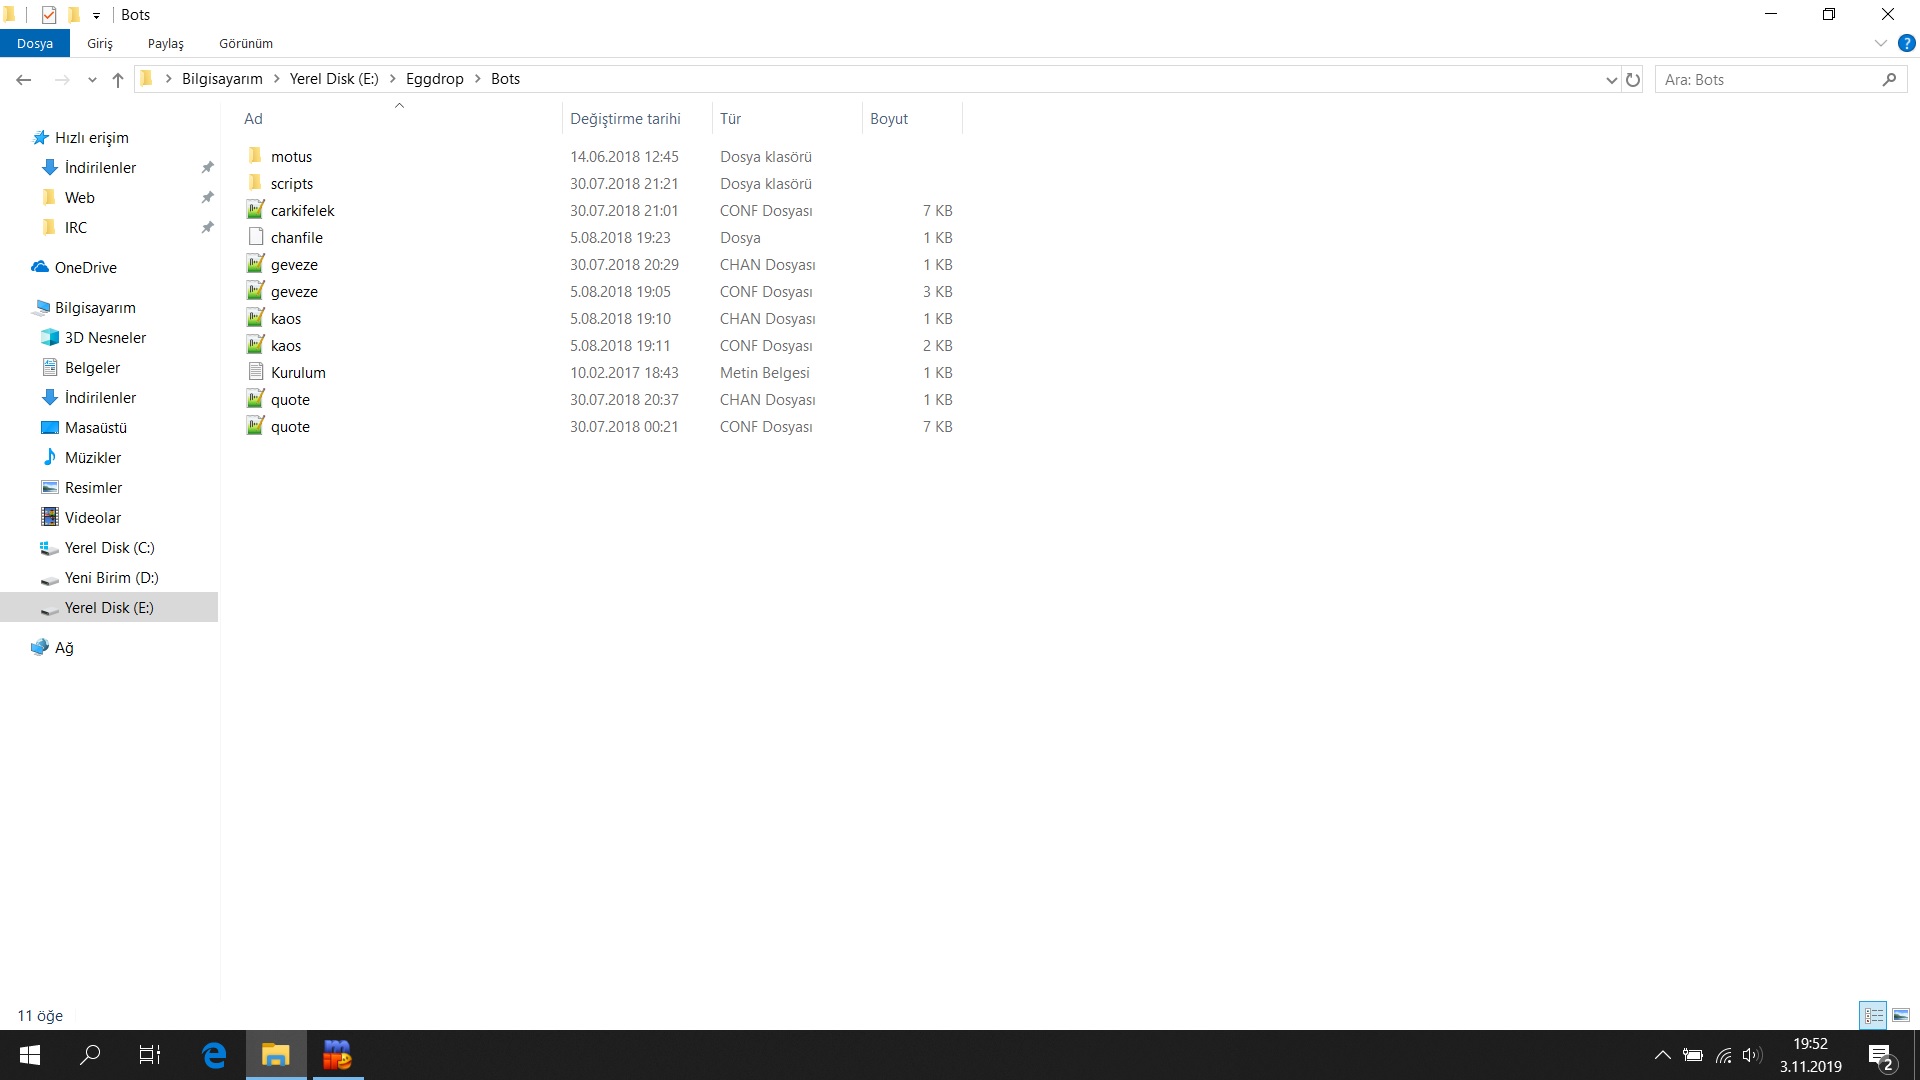Screen dimensions: 1920x1080
Task: Expand the ribbon chevron
Action: (1880, 43)
